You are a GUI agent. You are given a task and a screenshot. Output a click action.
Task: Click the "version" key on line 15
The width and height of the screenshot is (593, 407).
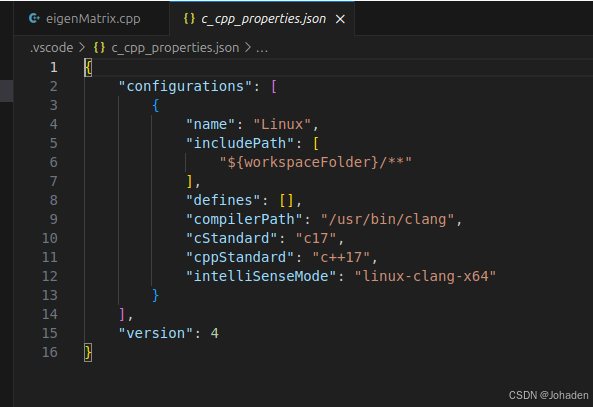coord(156,333)
